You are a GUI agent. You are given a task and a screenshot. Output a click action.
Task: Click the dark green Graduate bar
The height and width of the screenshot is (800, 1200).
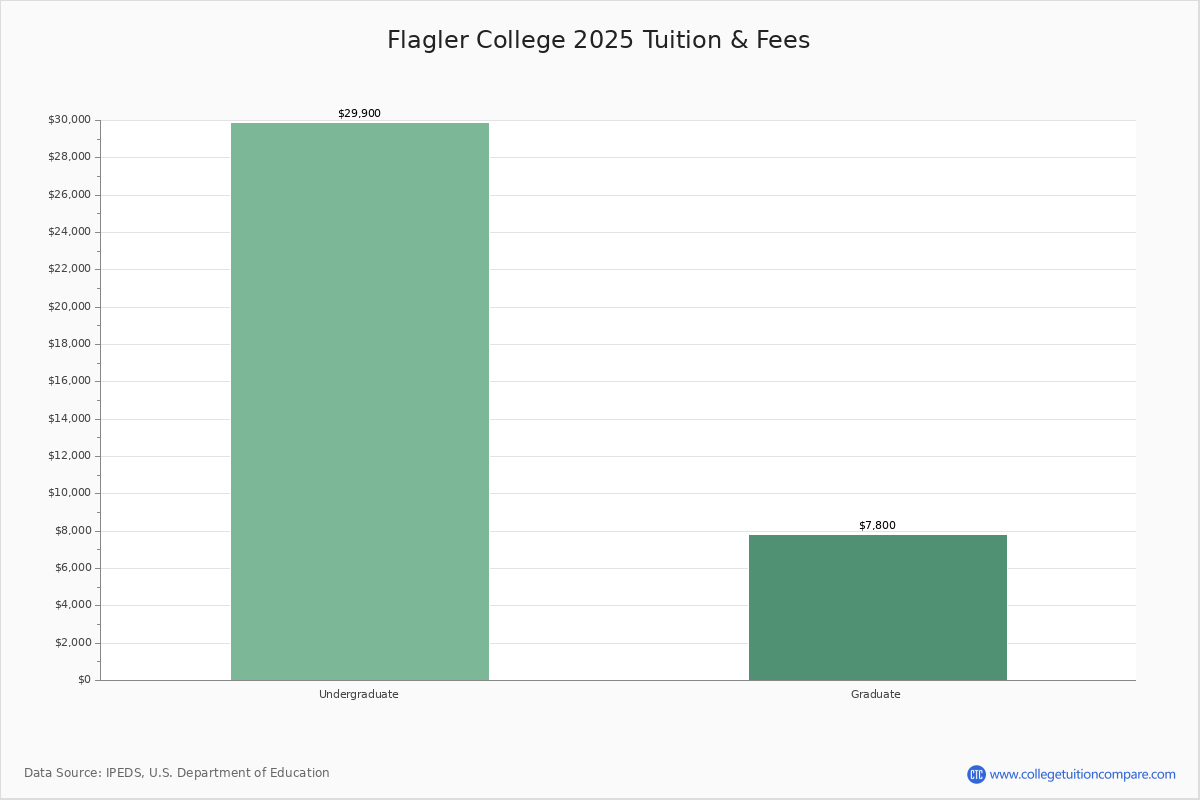(x=877, y=607)
